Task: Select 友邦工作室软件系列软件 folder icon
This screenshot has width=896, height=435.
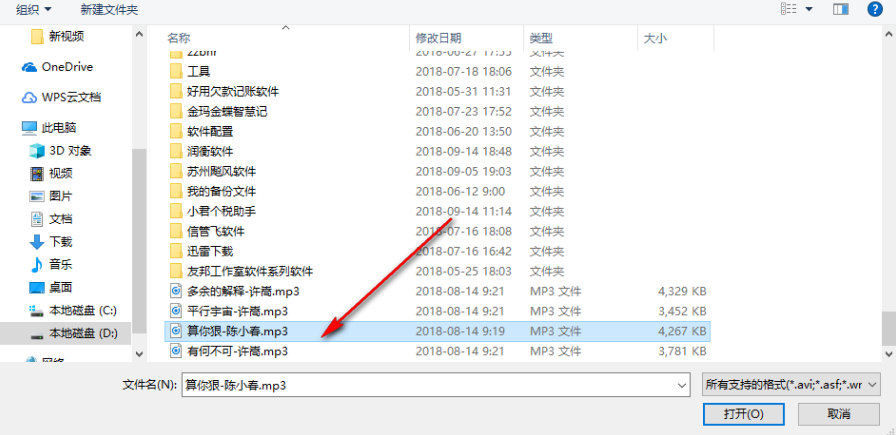Action: [x=176, y=271]
